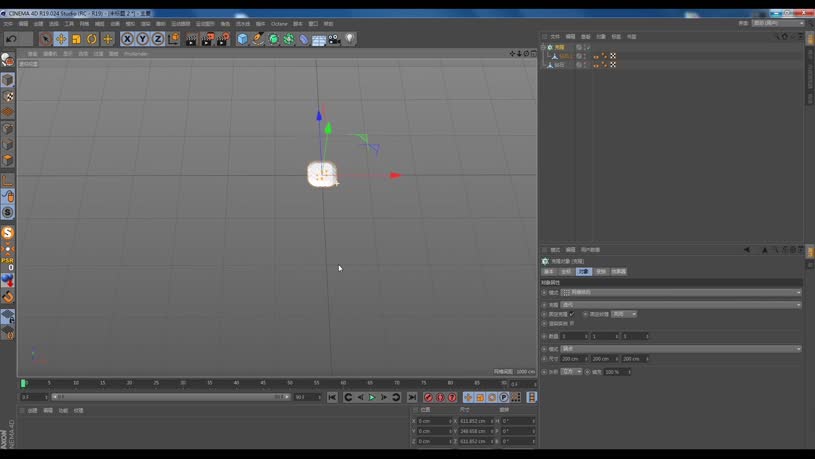Toggle the Fix Clone checkbox

click(x=572, y=314)
